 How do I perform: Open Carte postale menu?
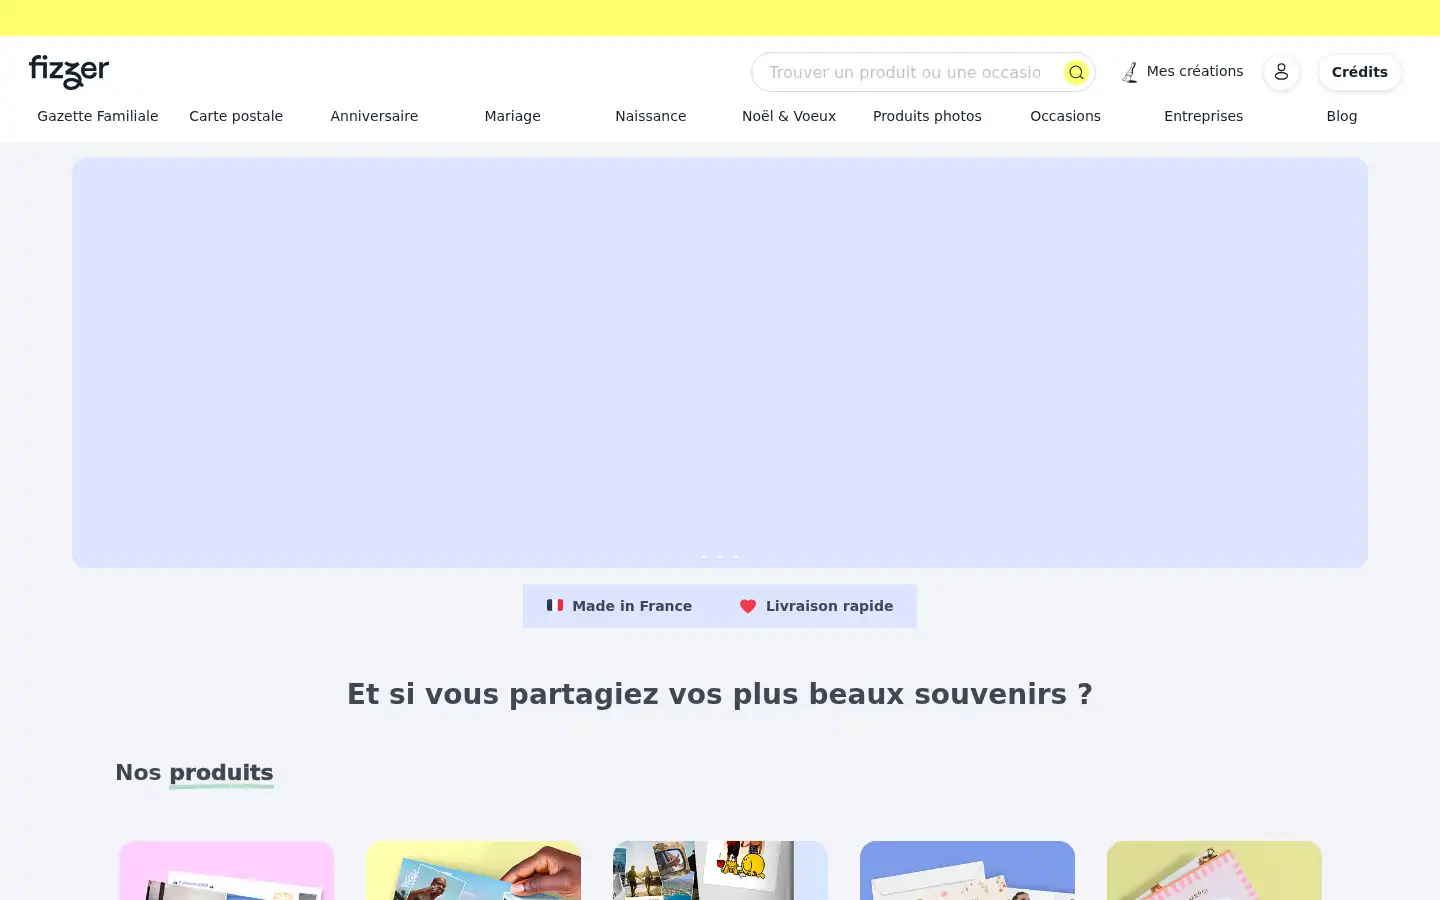(x=236, y=116)
